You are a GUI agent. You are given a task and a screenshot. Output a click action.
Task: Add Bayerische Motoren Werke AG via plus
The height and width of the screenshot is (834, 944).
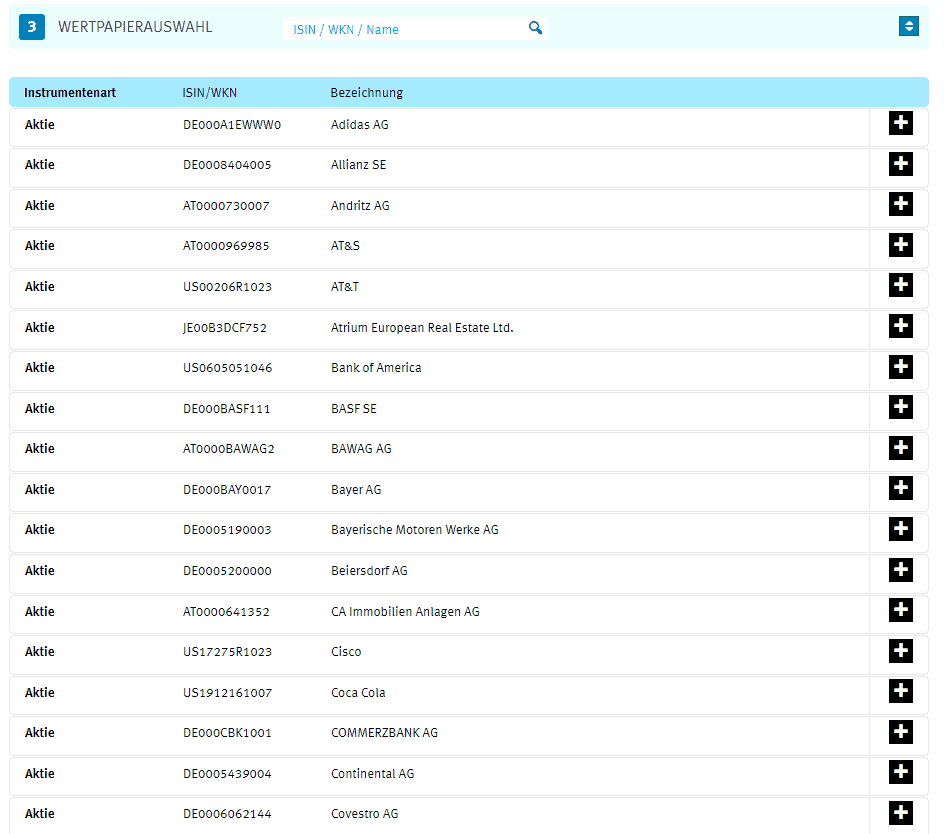point(901,529)
